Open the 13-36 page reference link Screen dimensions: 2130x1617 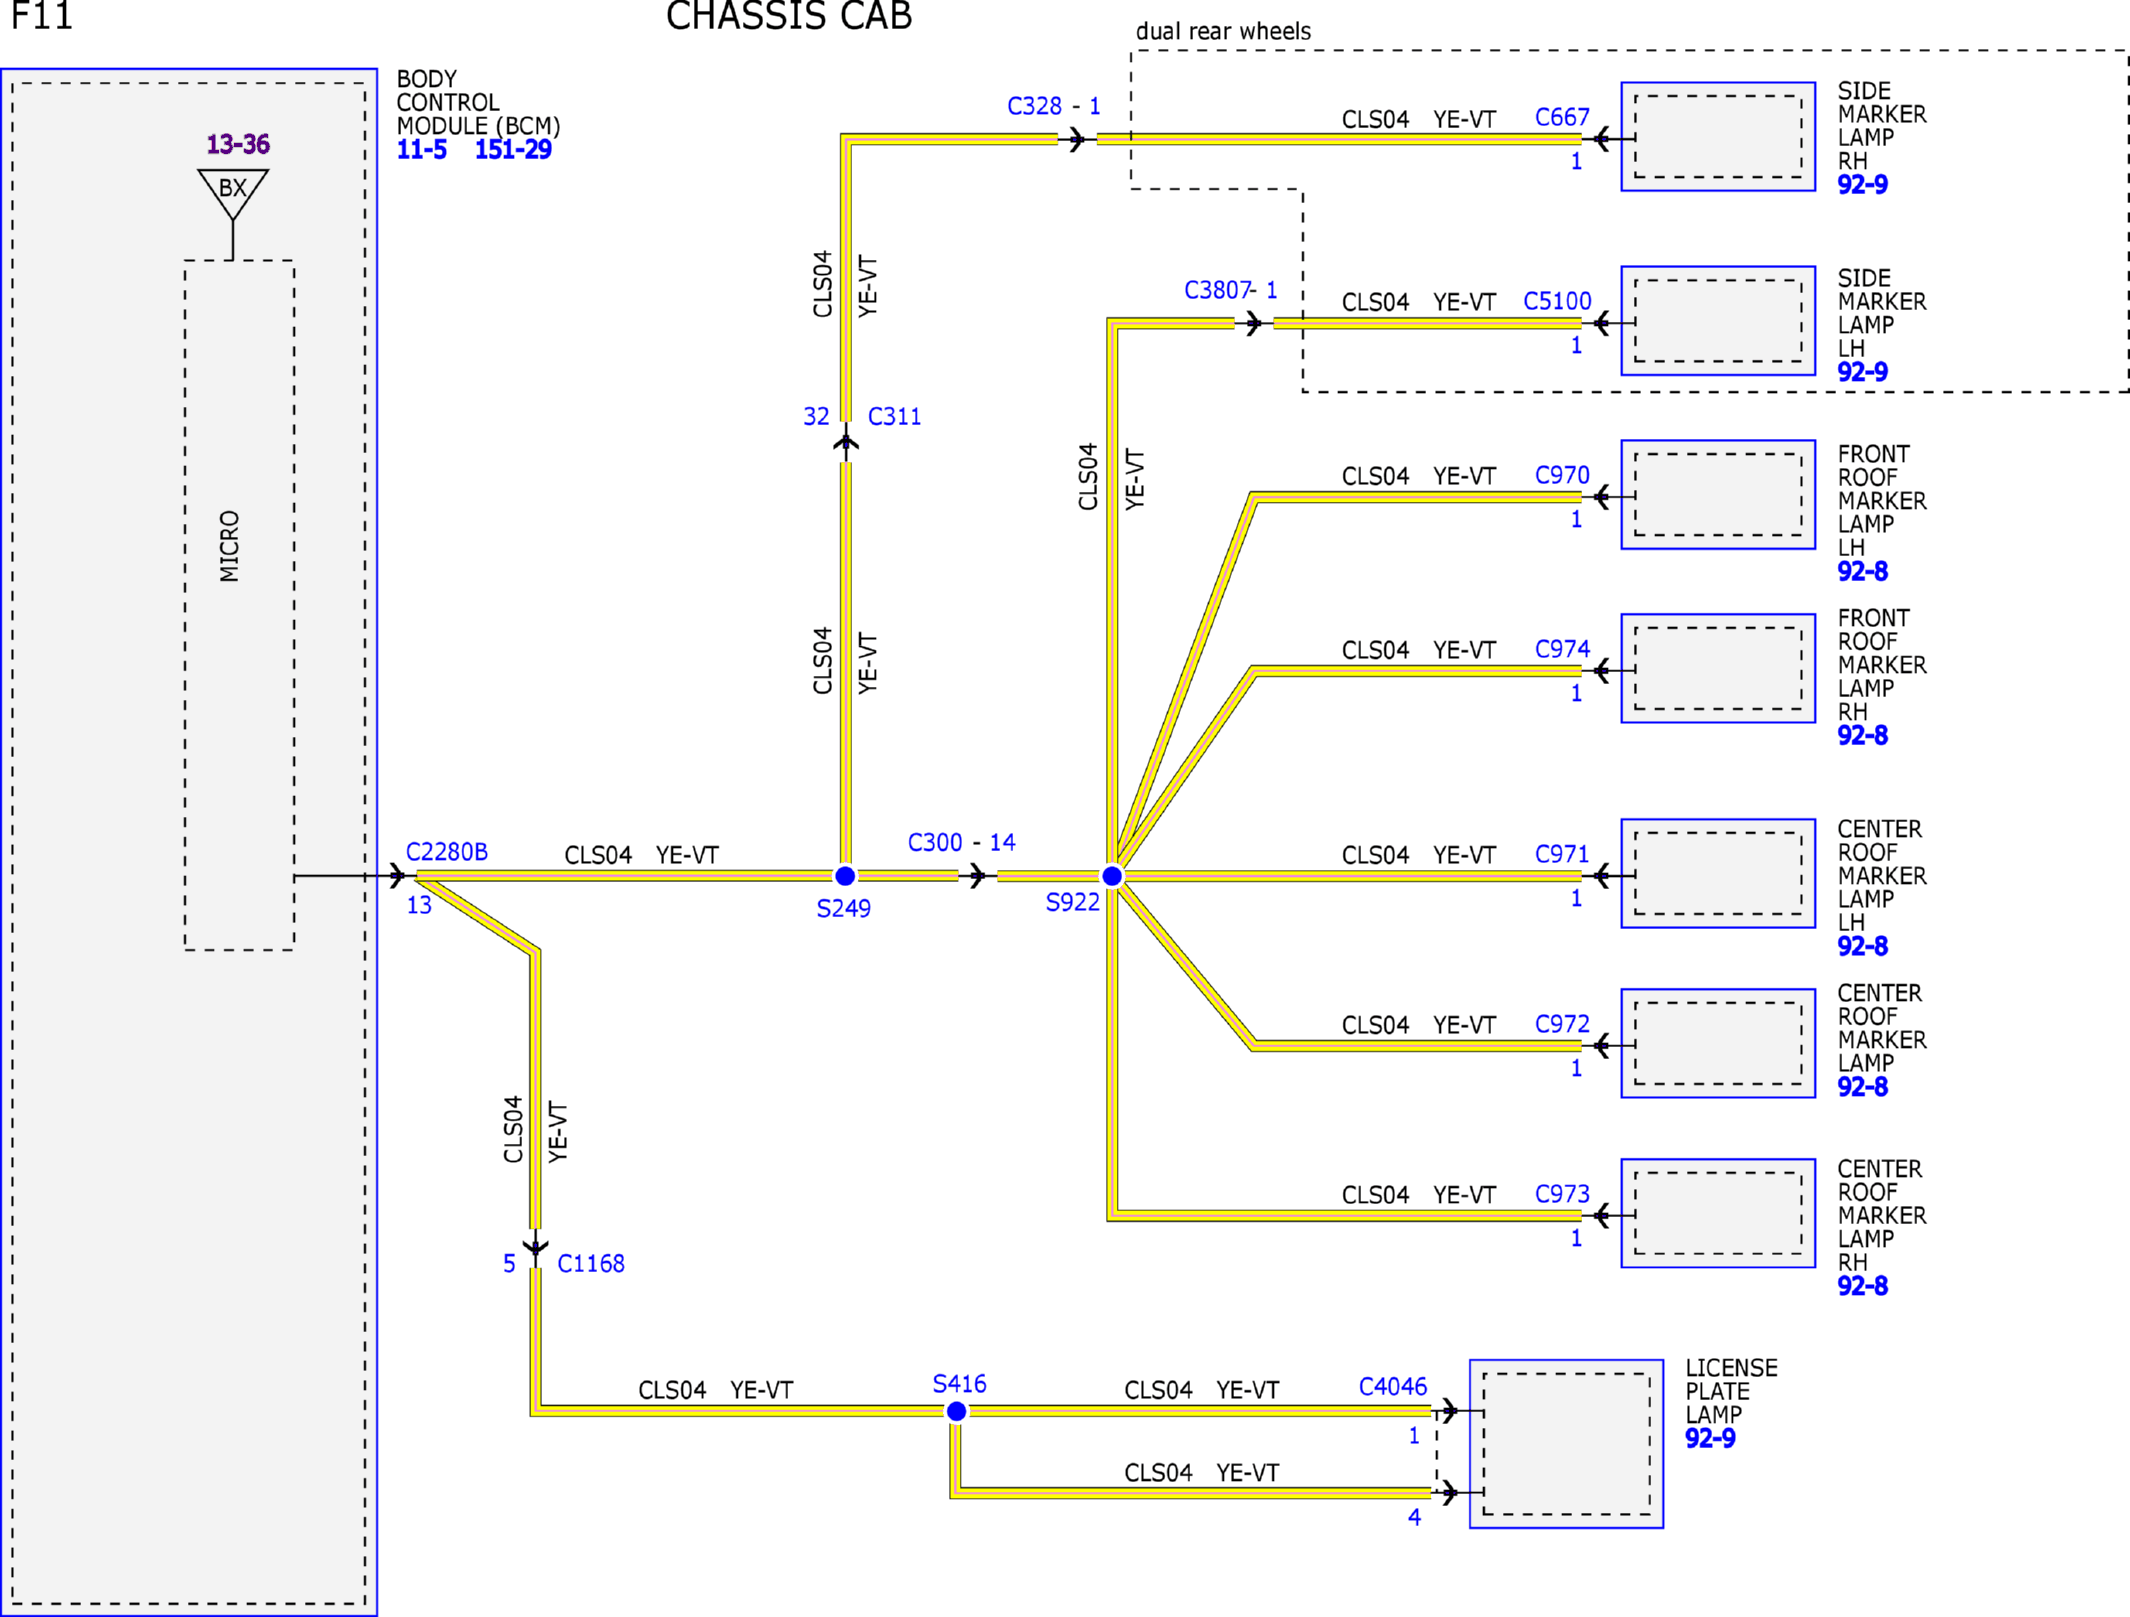point(238,144)
